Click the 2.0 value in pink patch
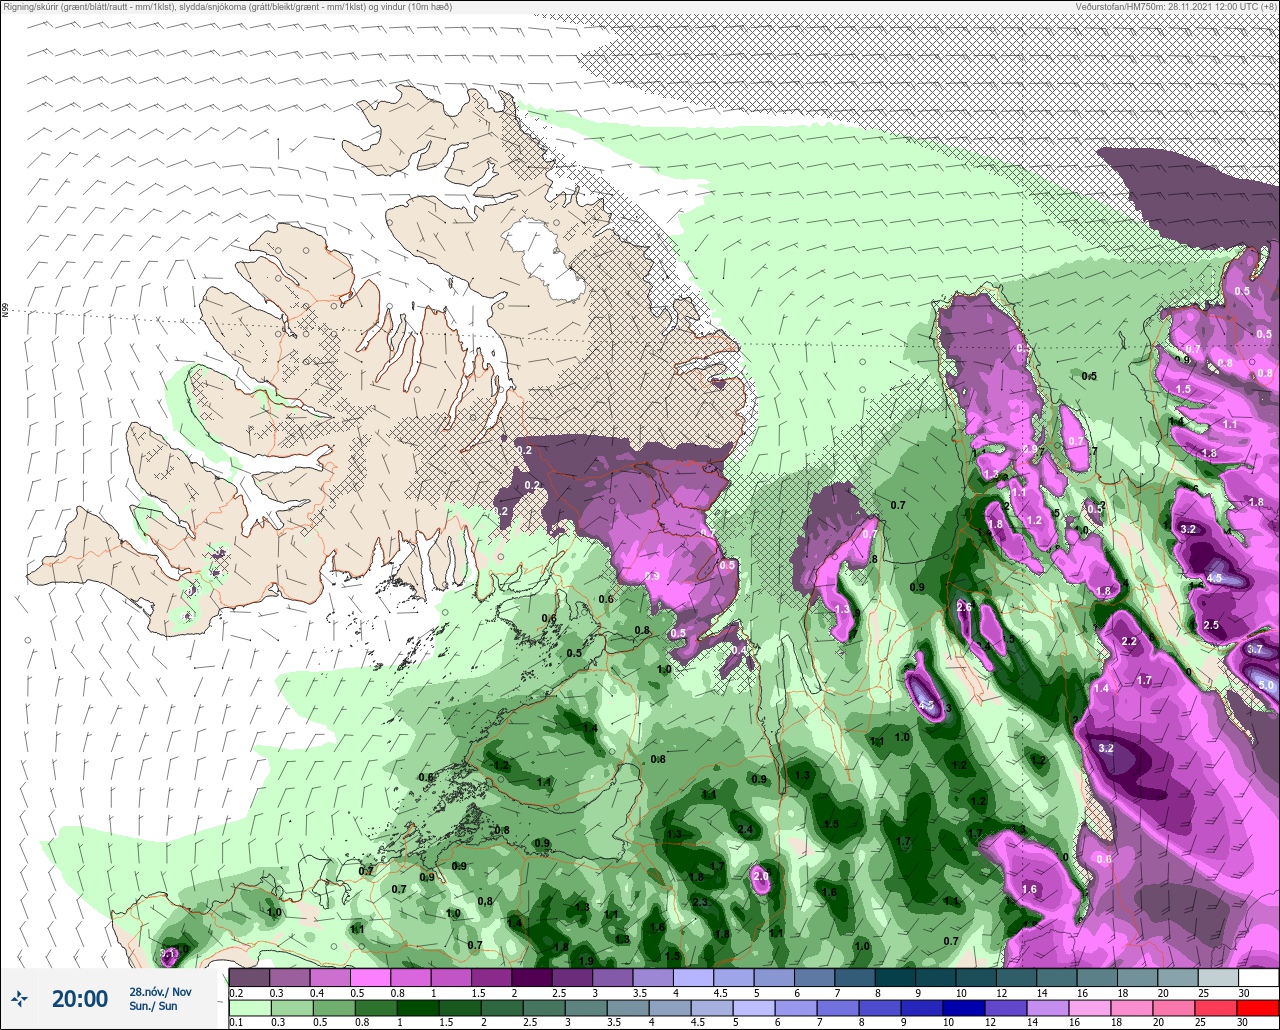1280x1030 pixels. [x=761, y=876]
